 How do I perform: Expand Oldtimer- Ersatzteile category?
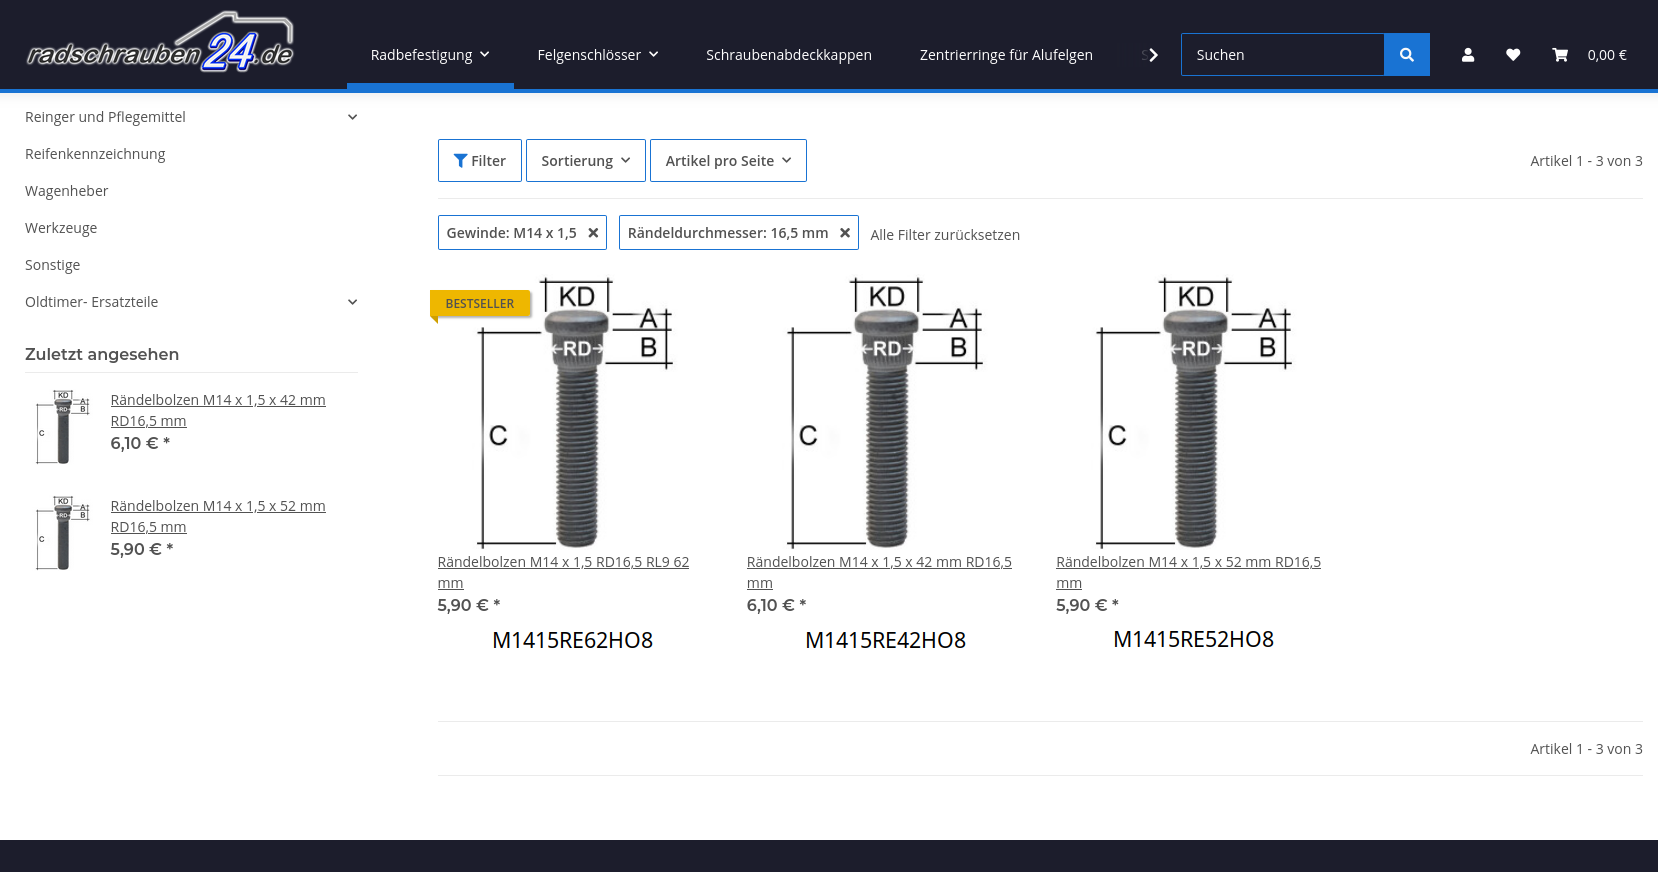point(352,302)
